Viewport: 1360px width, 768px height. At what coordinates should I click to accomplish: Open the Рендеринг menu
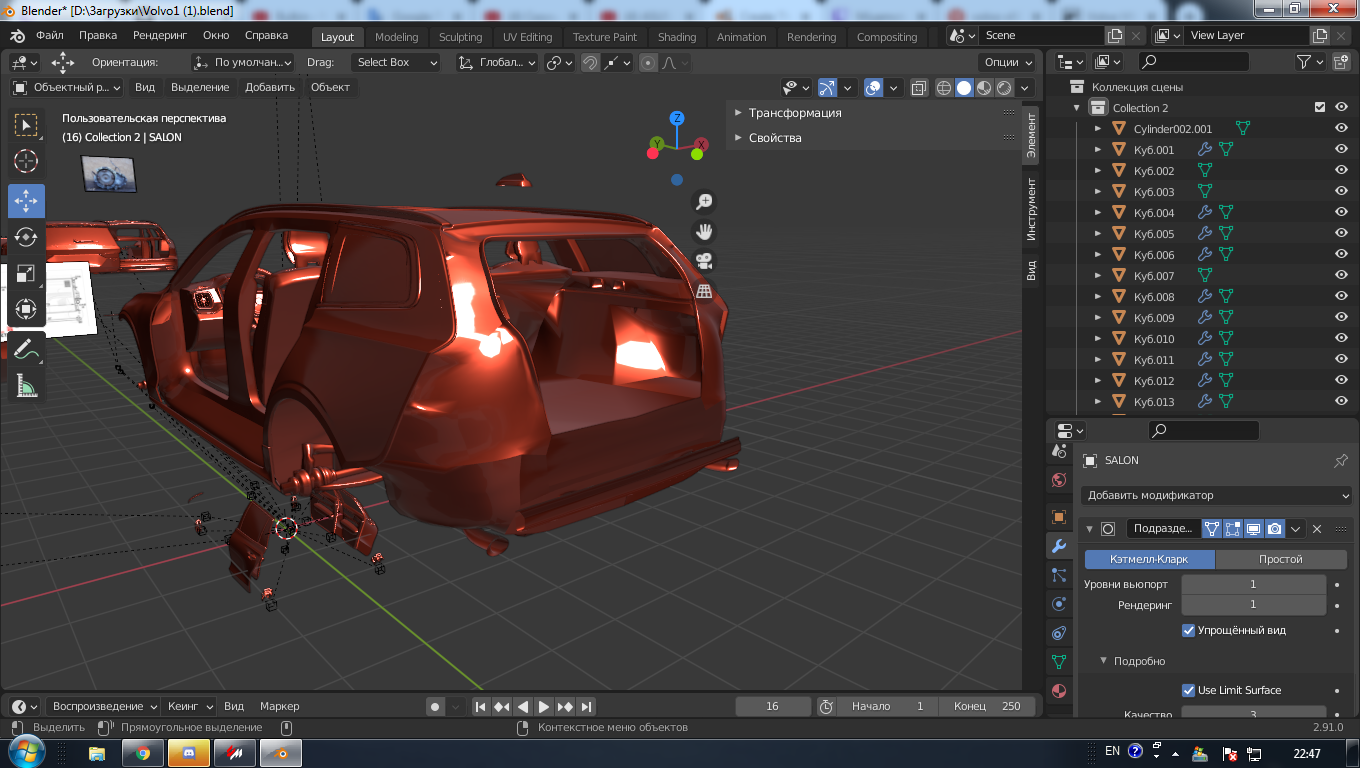coord(160,36)
